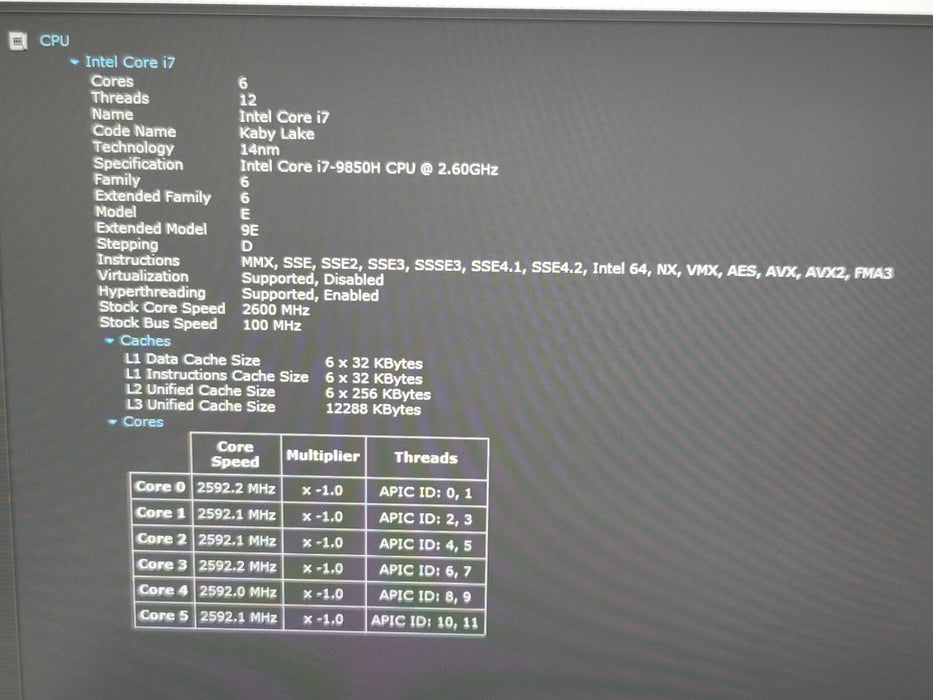Select the Core 5 row header

click(x=164, y=615)
